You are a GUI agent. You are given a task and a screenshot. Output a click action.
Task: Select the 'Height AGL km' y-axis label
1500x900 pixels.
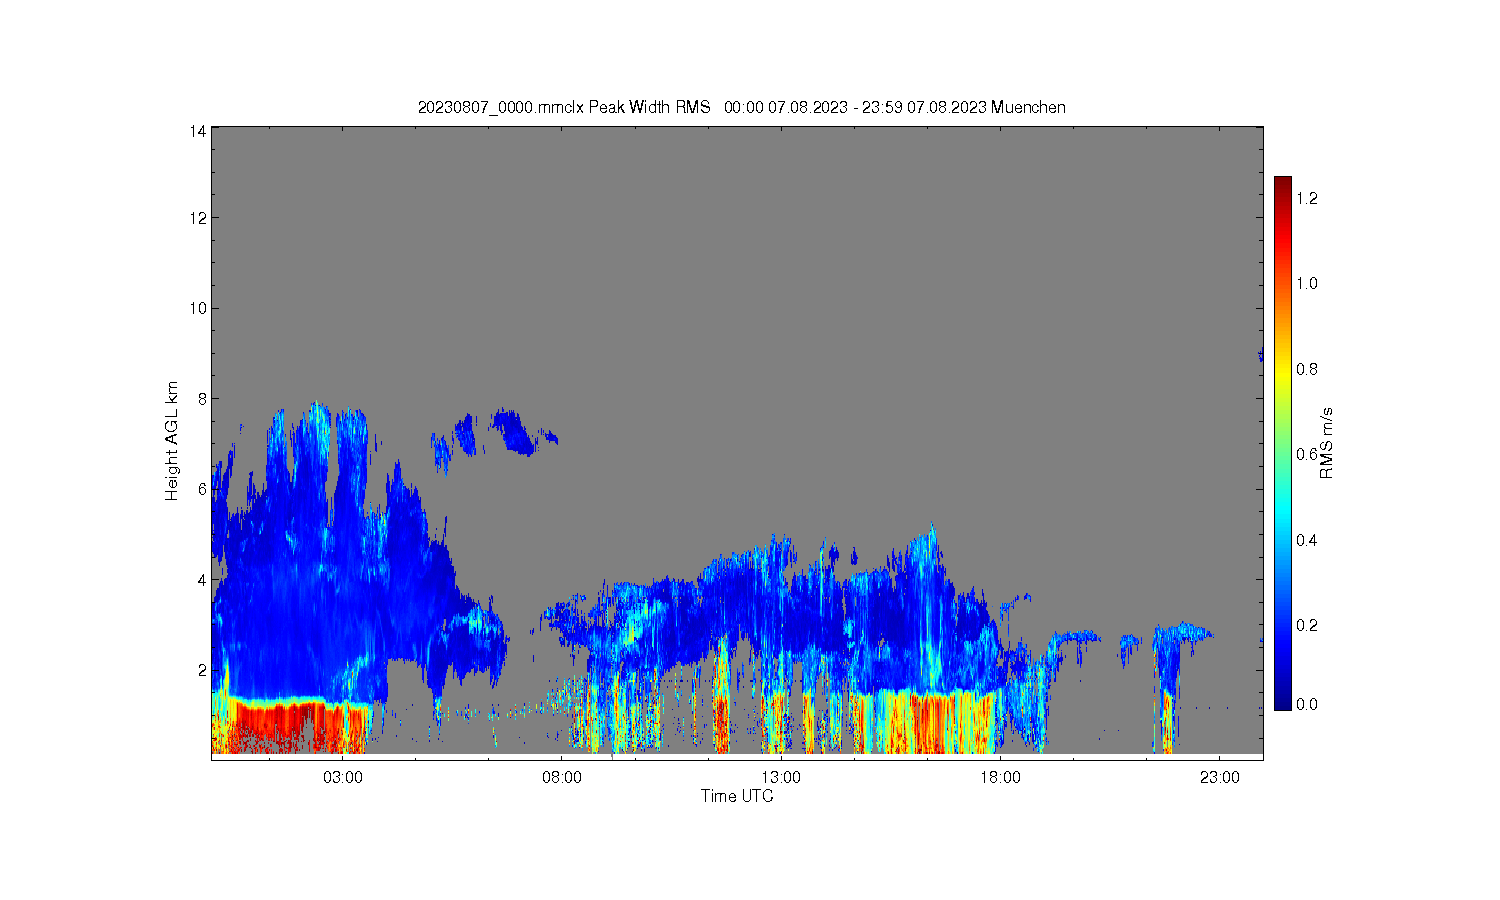tap(172, 441)
